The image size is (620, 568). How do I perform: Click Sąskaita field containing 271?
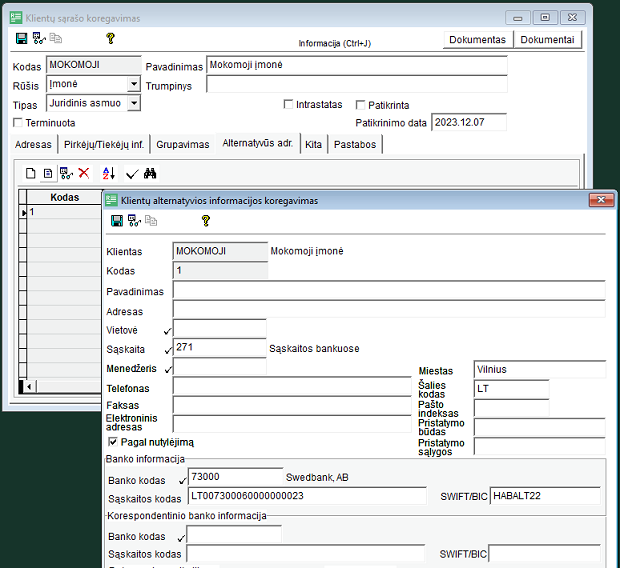coord(219,348)
